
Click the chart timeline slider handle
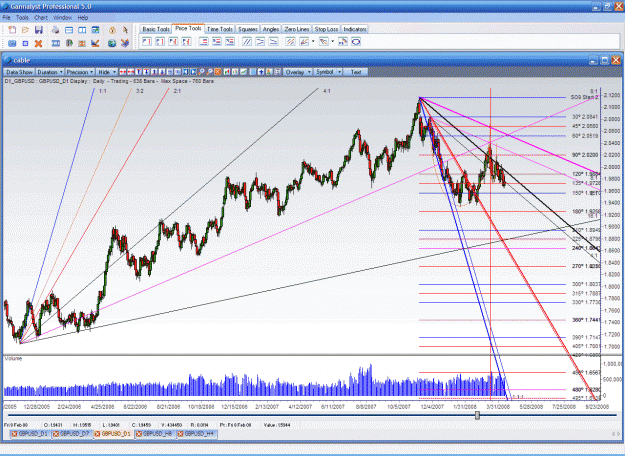[477, 415]
